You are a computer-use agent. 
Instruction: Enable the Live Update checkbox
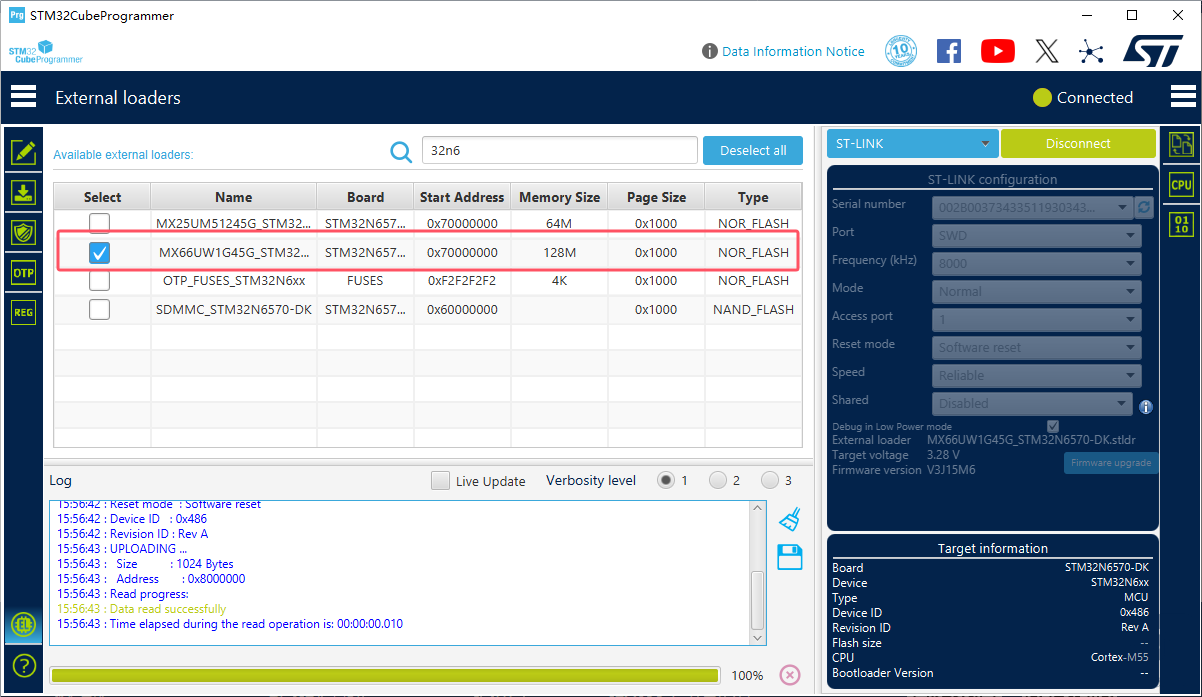440,481
